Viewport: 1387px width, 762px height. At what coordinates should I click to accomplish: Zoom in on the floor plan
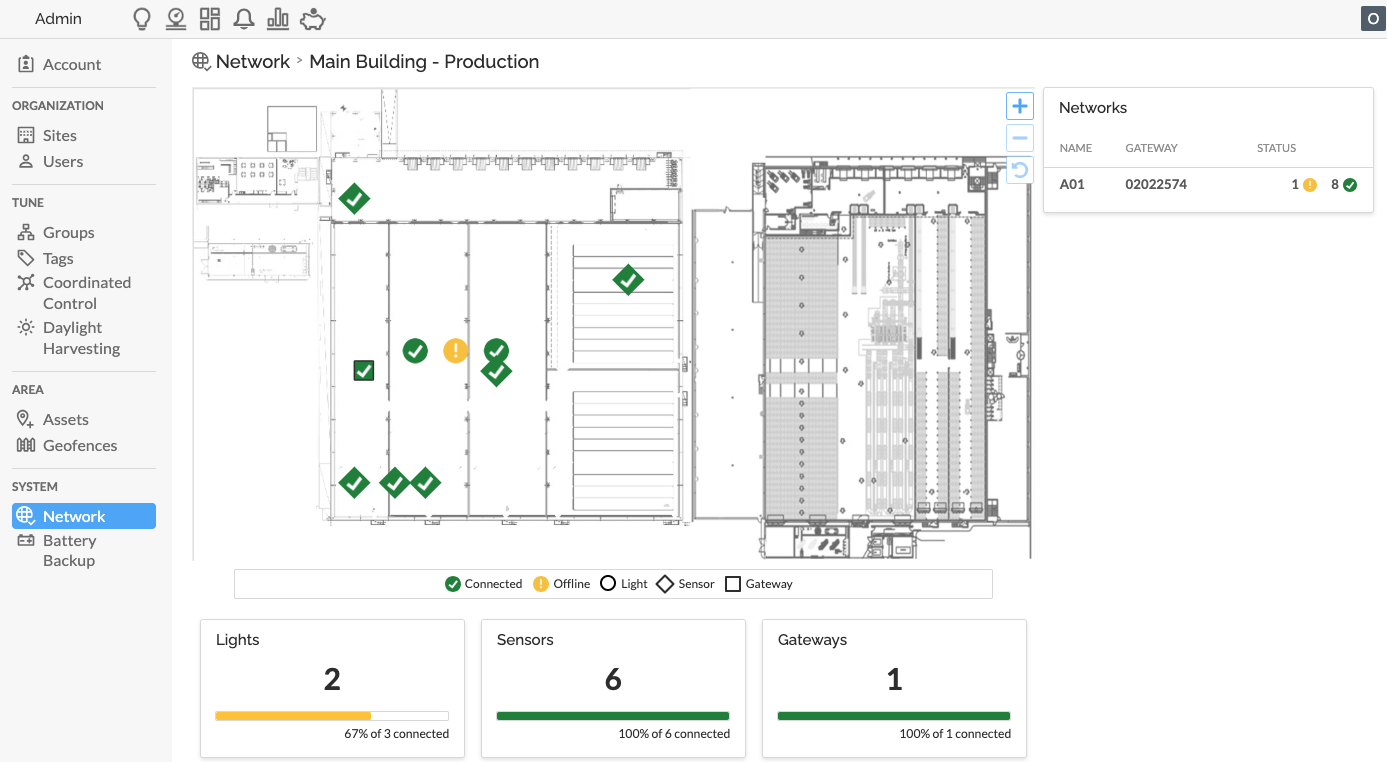click(x=1019, y=106)
